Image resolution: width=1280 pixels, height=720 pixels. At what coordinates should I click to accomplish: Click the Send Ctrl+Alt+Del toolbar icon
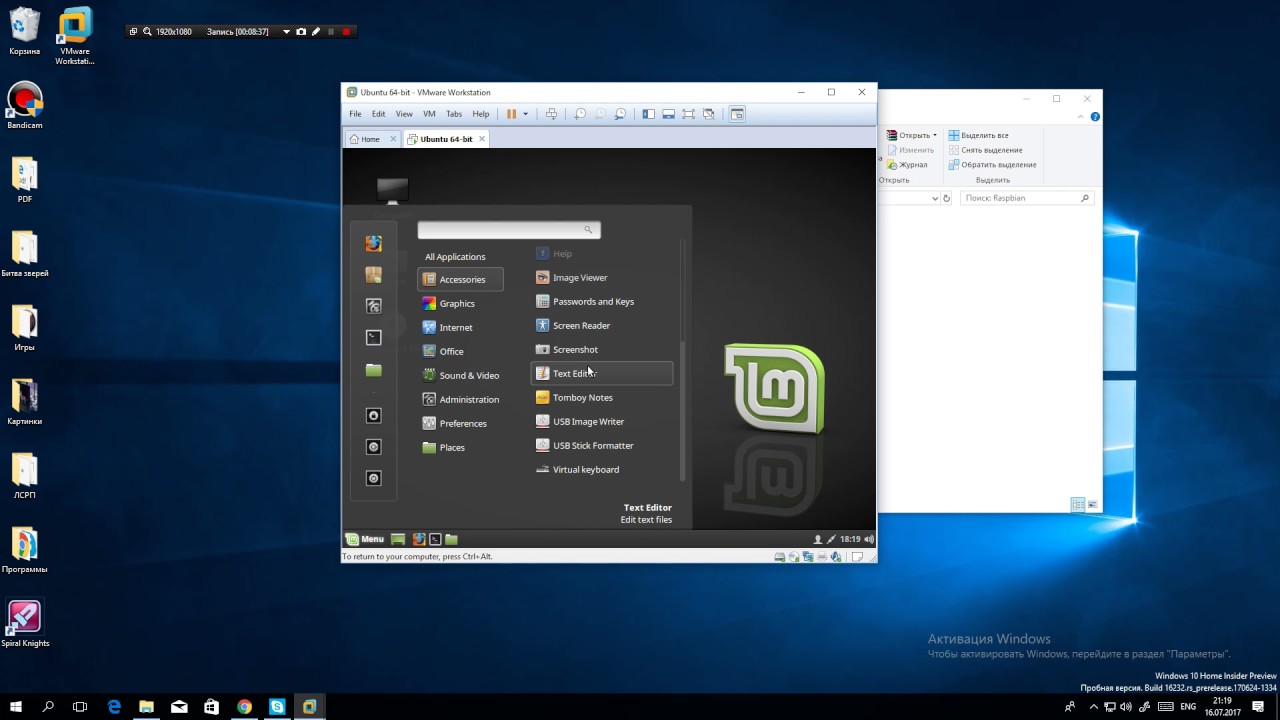[551, 114]
